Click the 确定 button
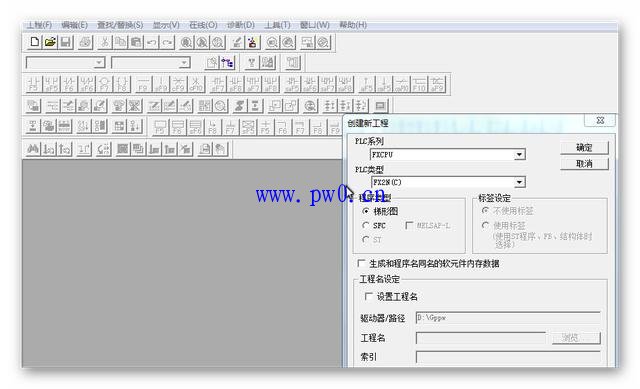The height and width of the screenshot is (389, 640). tap(584, 147)
